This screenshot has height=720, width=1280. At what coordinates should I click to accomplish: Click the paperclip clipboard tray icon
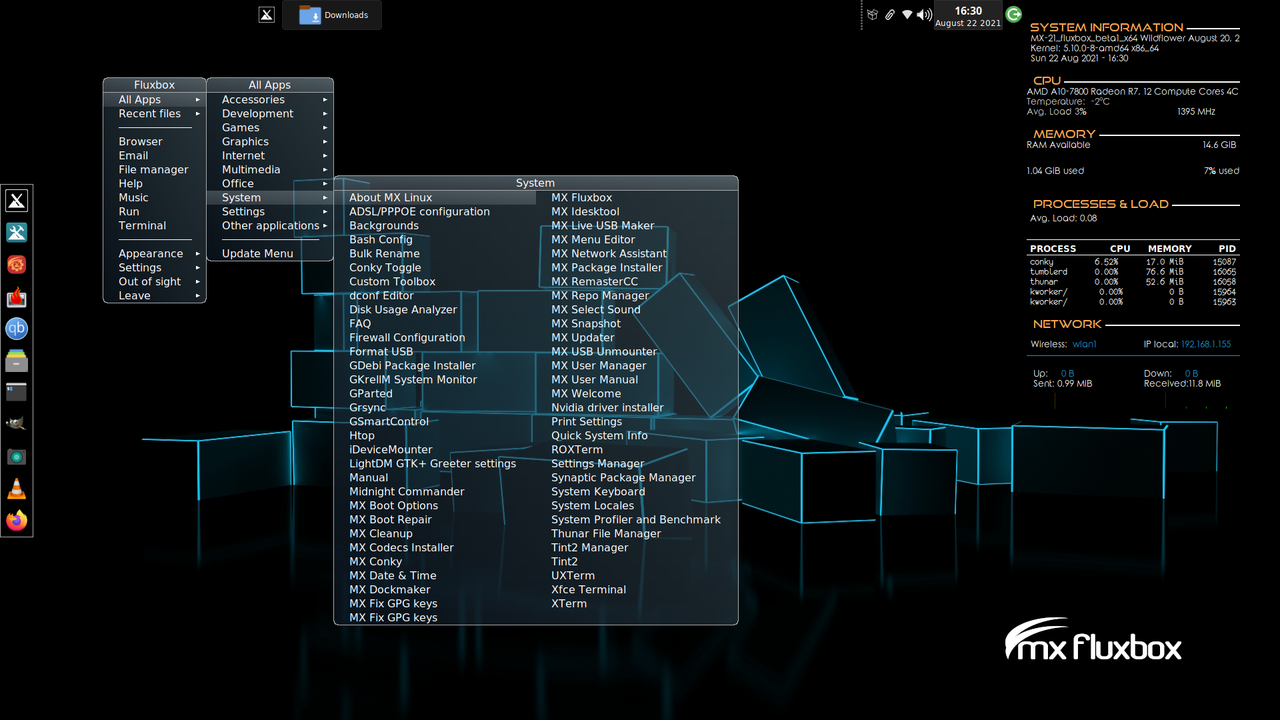889,15
